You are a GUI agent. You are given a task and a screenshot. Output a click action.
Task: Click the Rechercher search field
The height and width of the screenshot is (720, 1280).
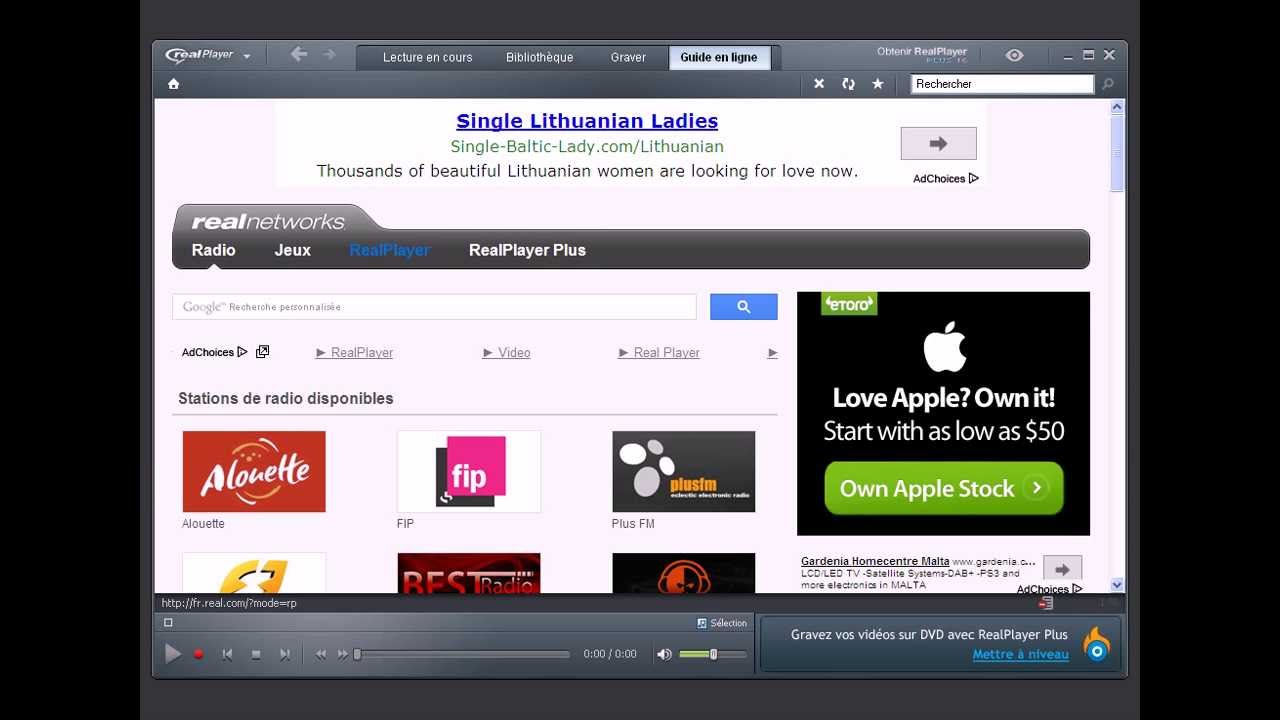coord(1003,84)
